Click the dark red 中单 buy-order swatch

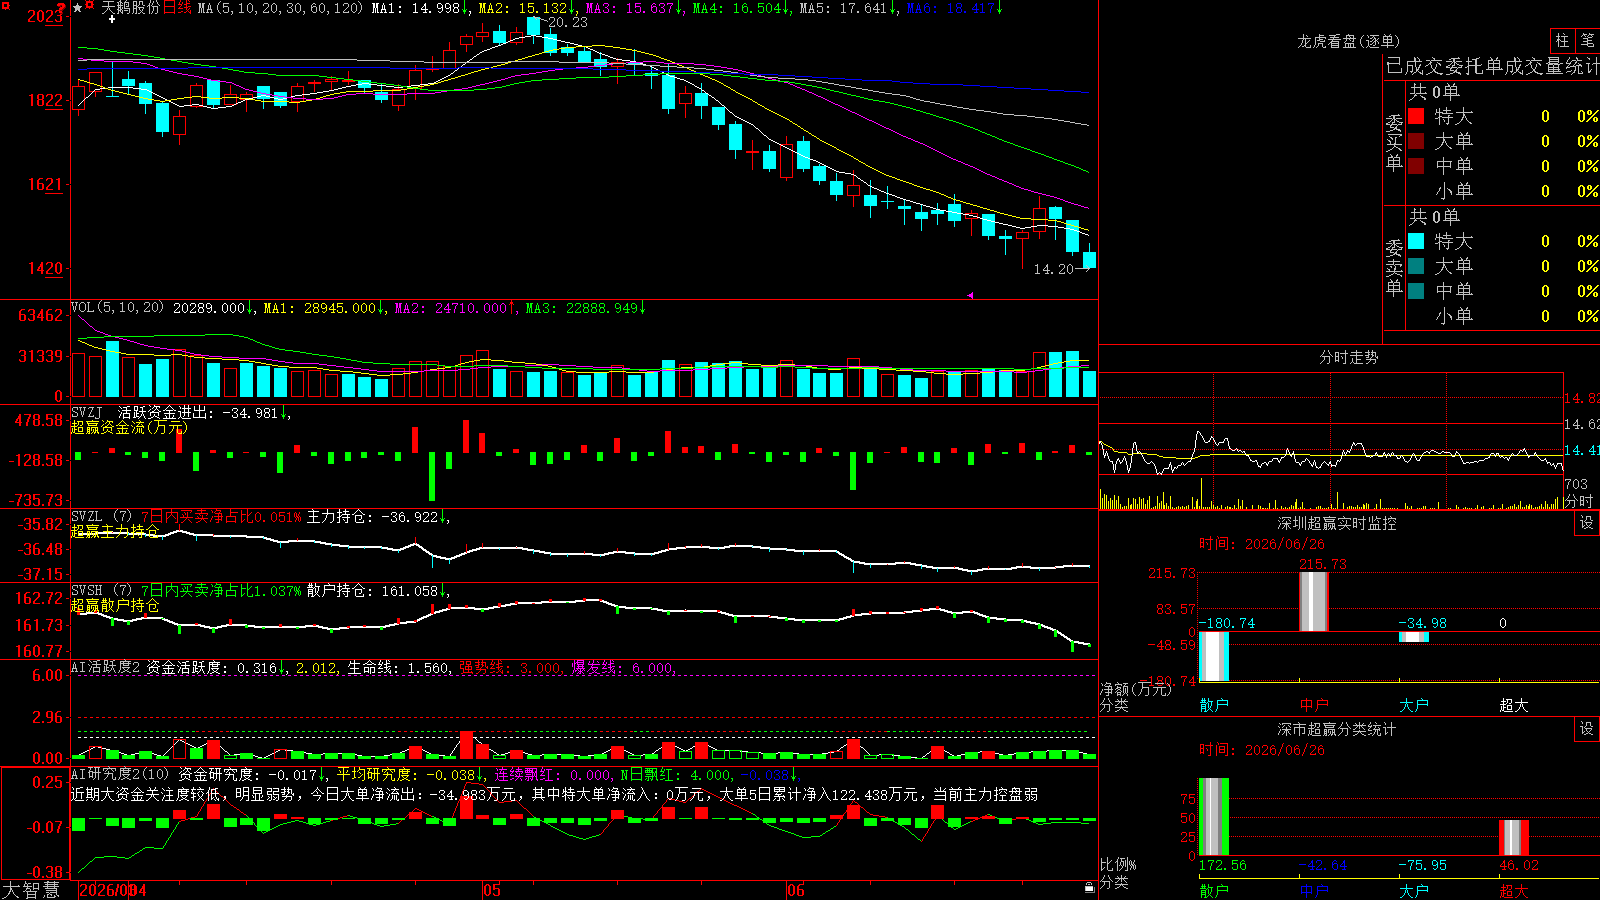pyautogui.click(x=1416, y=166)
